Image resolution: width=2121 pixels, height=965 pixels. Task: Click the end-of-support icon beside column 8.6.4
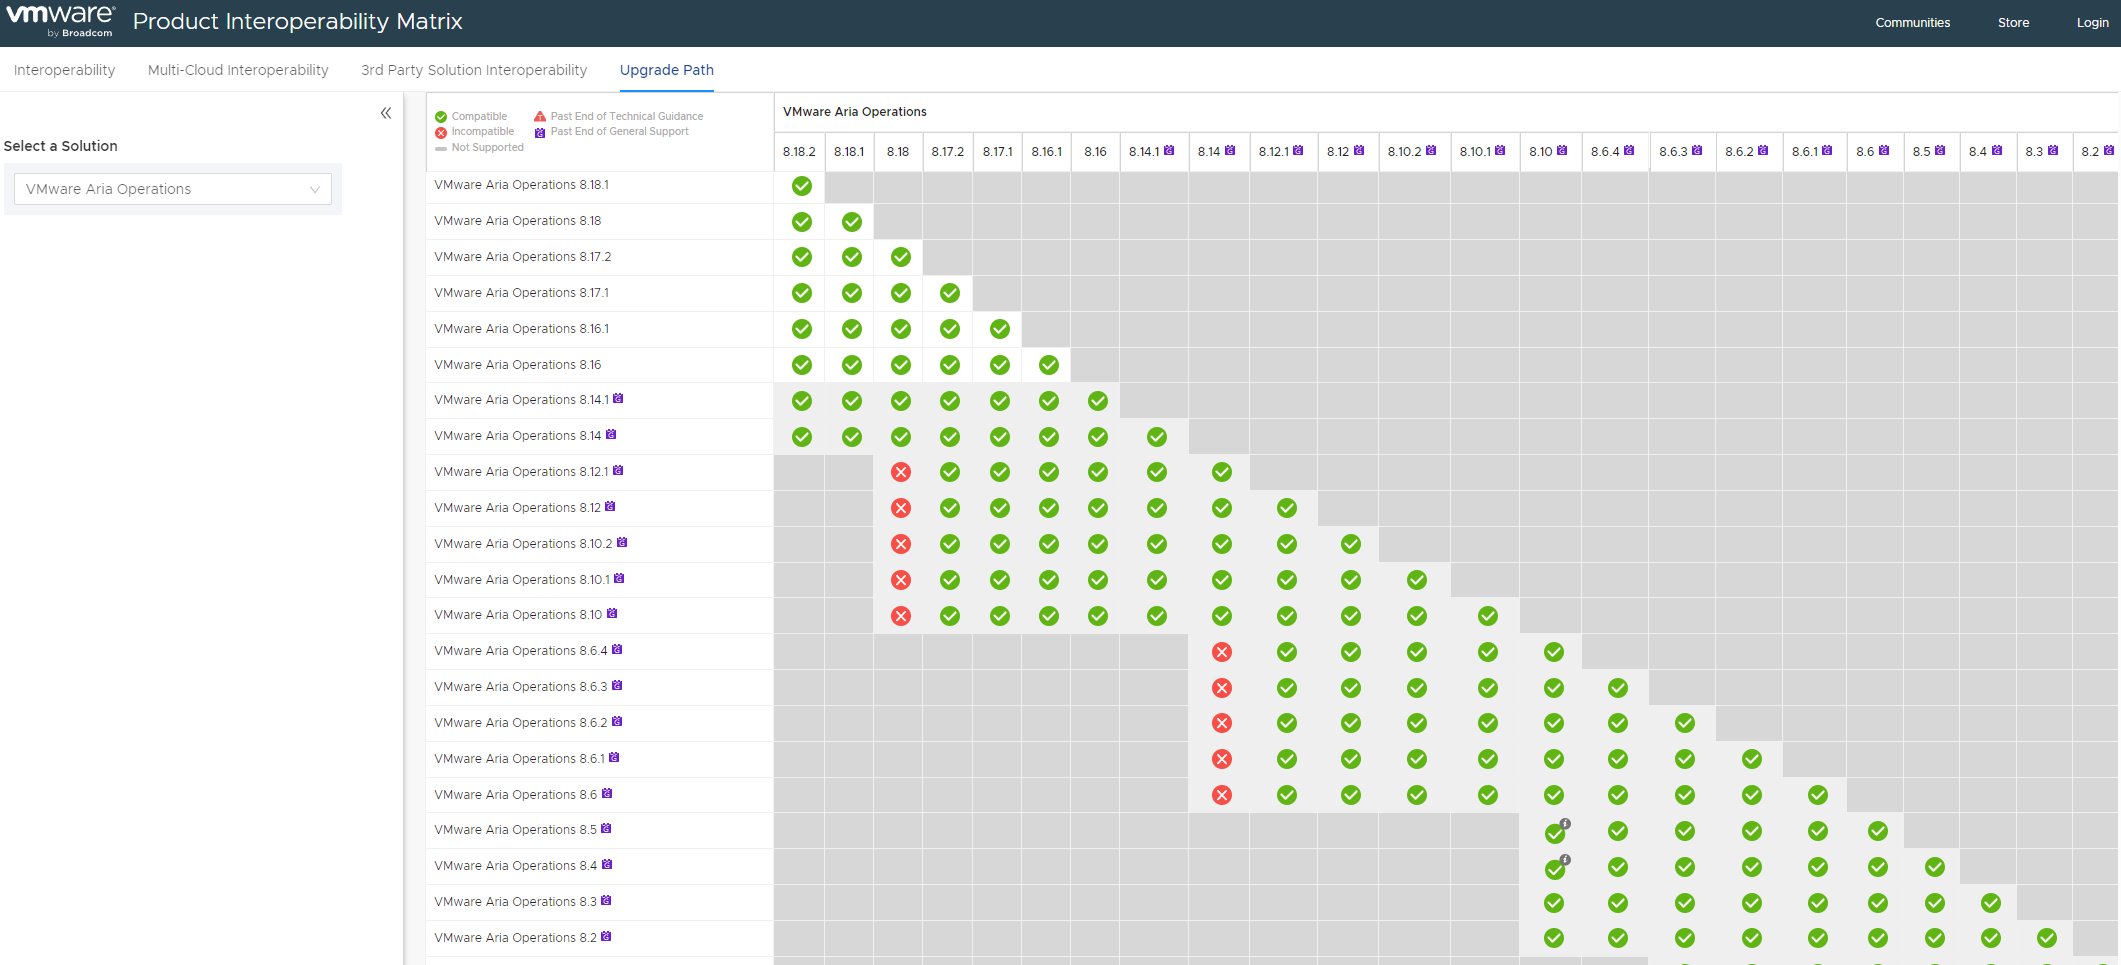coord(1629,151)
